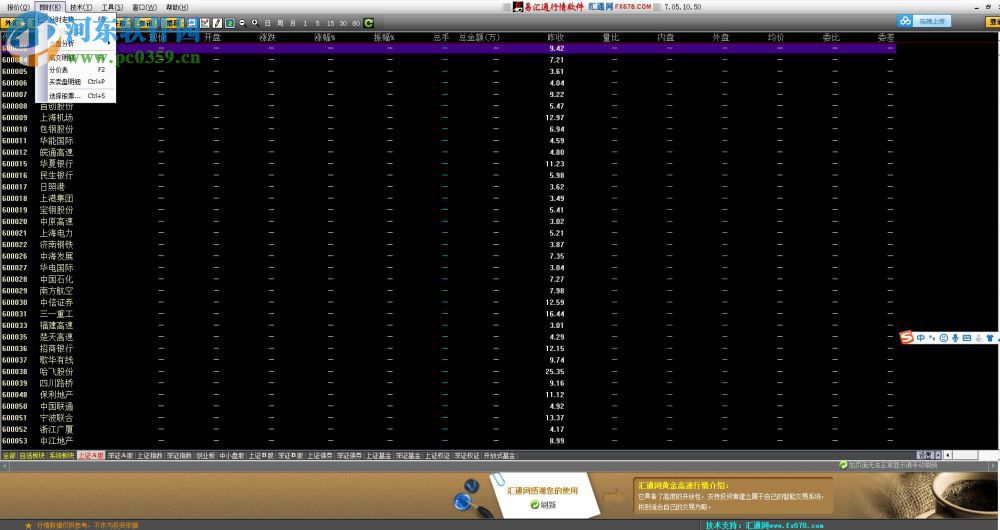Click the yellow 登录 button at top right
The width and height of the screenshot is (1000, 530).
(x=993, y=22)
